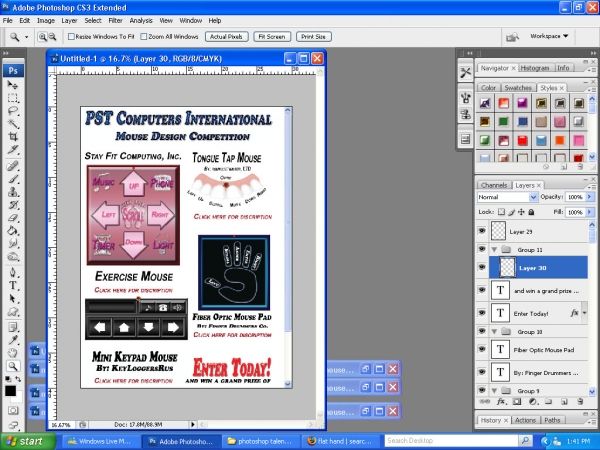The width and height of the screenshot is (600, 450).
Task: Add a layer mask from Layers panel
Action: pos(517,402)
